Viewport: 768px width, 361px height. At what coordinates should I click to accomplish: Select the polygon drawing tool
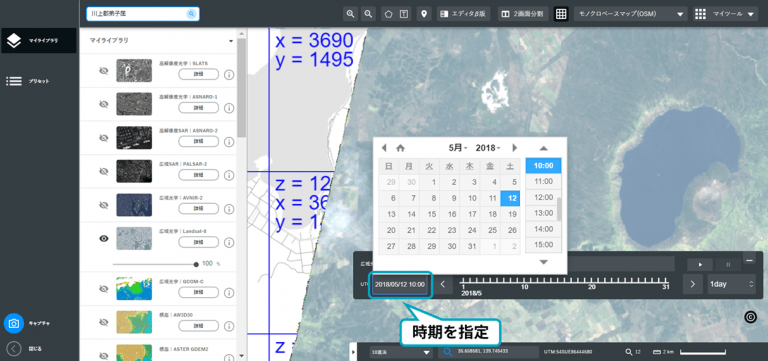388,14
